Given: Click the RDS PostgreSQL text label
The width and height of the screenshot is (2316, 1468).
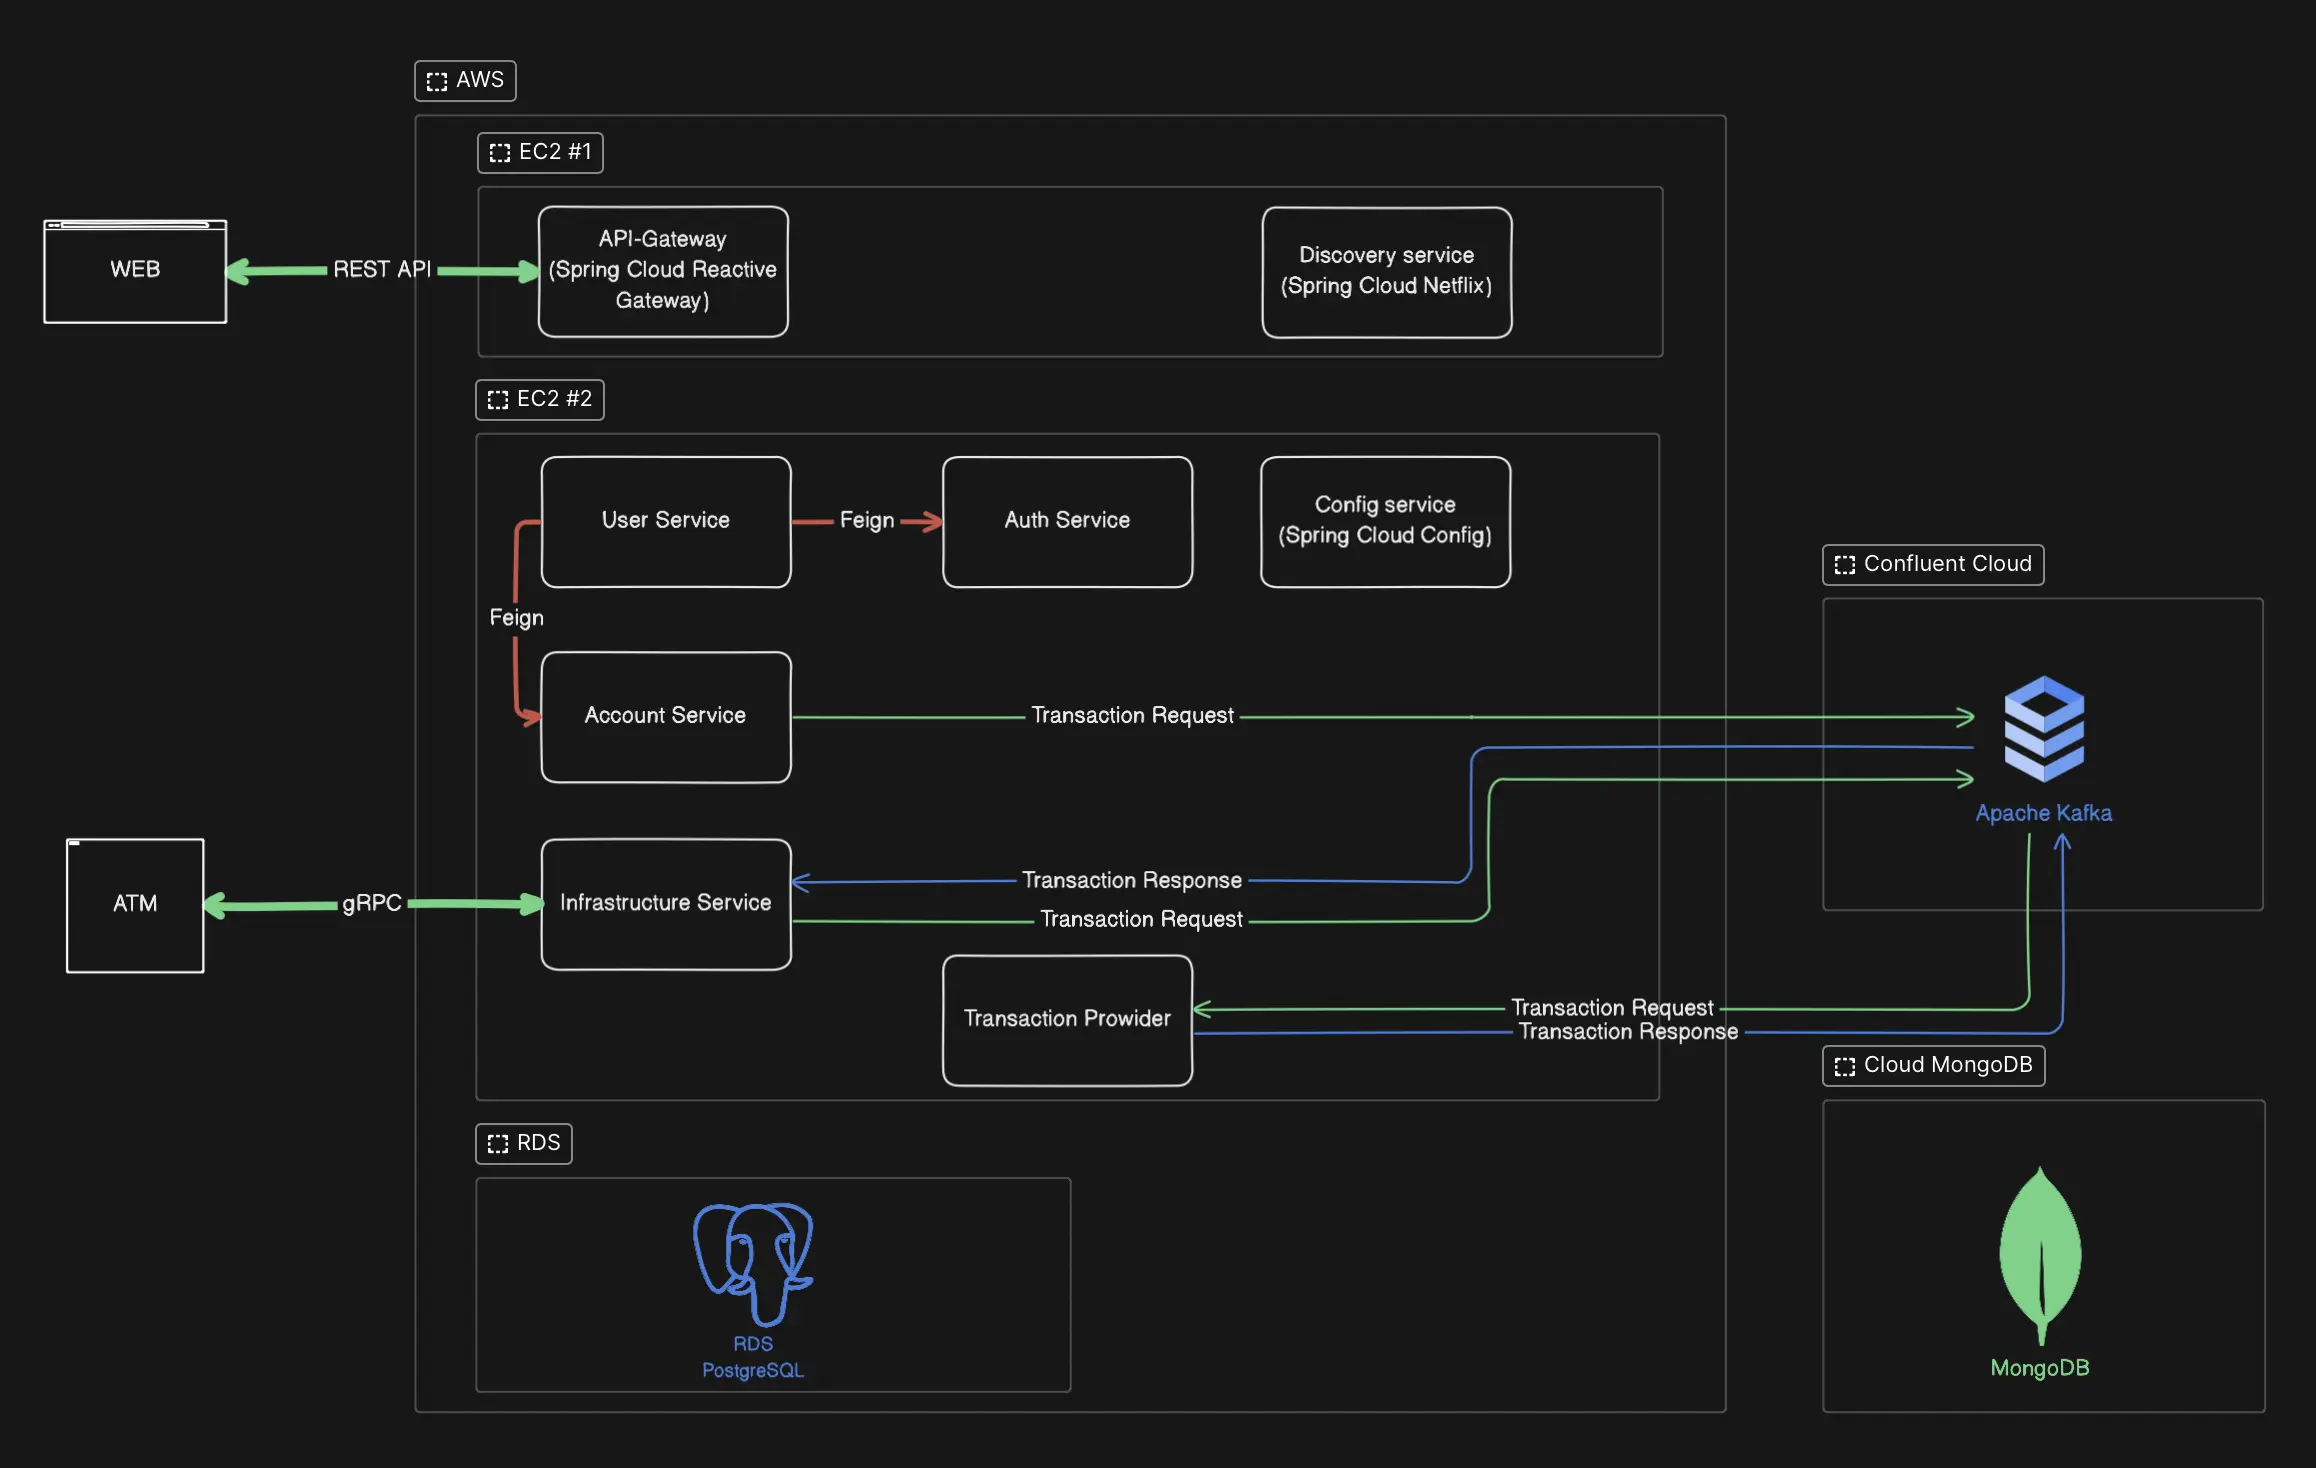Looking at the screenshot, I should 753,1357.
